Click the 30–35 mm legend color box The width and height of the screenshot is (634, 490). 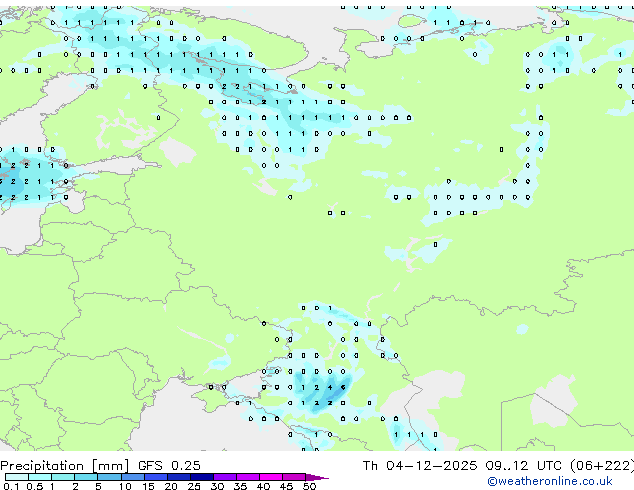point(224,477)
